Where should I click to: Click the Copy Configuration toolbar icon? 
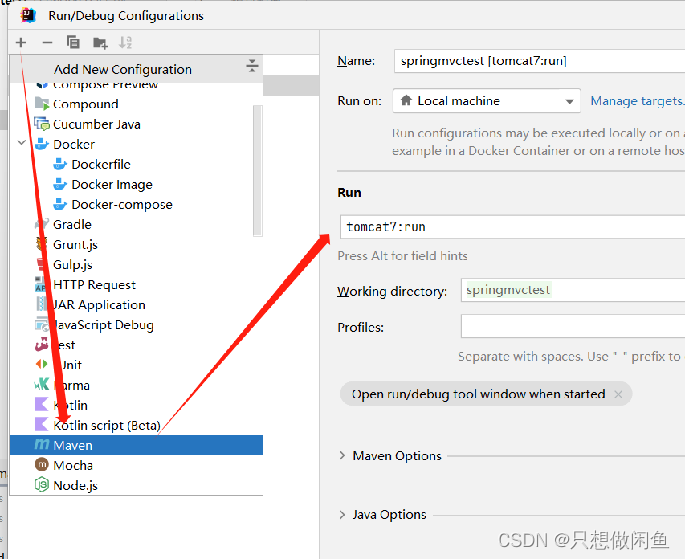tap(73, 42)
